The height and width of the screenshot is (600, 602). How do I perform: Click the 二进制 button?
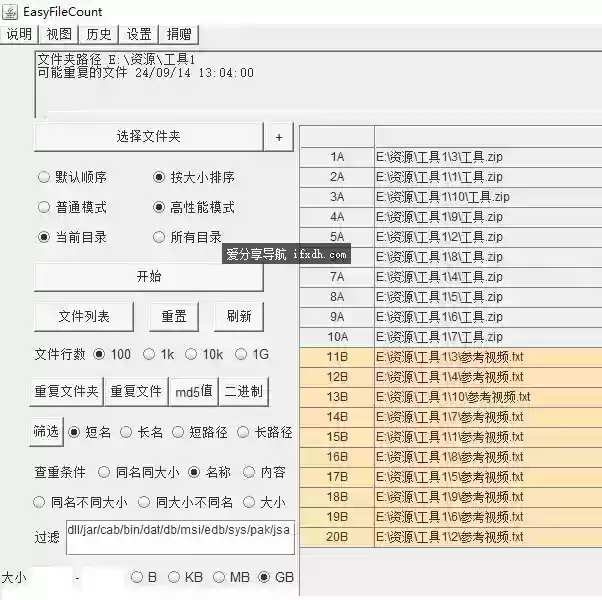[x=243, y=392]
